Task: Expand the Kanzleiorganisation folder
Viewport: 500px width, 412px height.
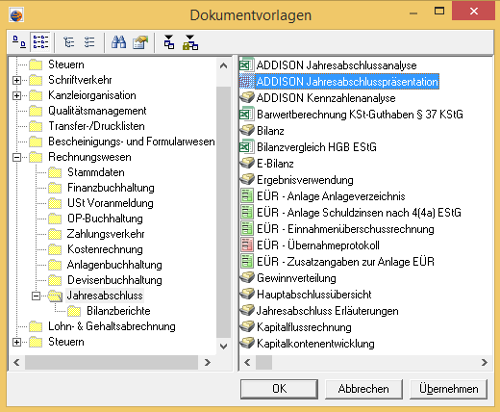Action: (x=16, y=95)
